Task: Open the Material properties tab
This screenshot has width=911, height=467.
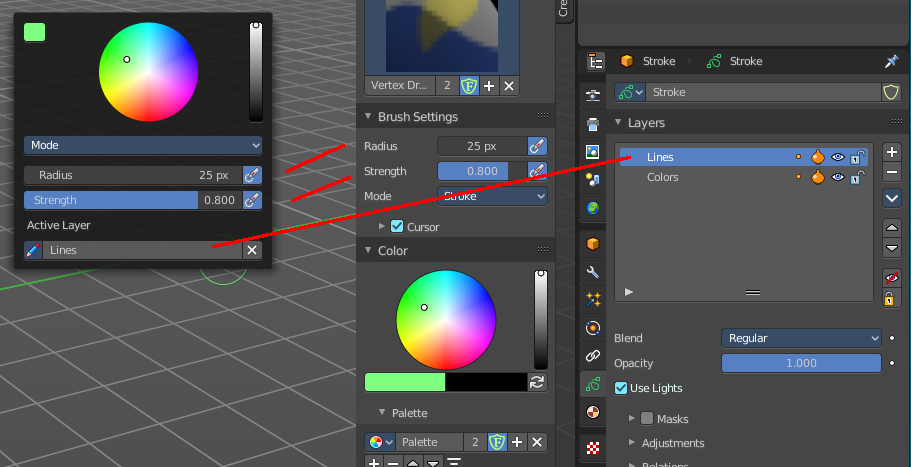Action: pos(593,412)
